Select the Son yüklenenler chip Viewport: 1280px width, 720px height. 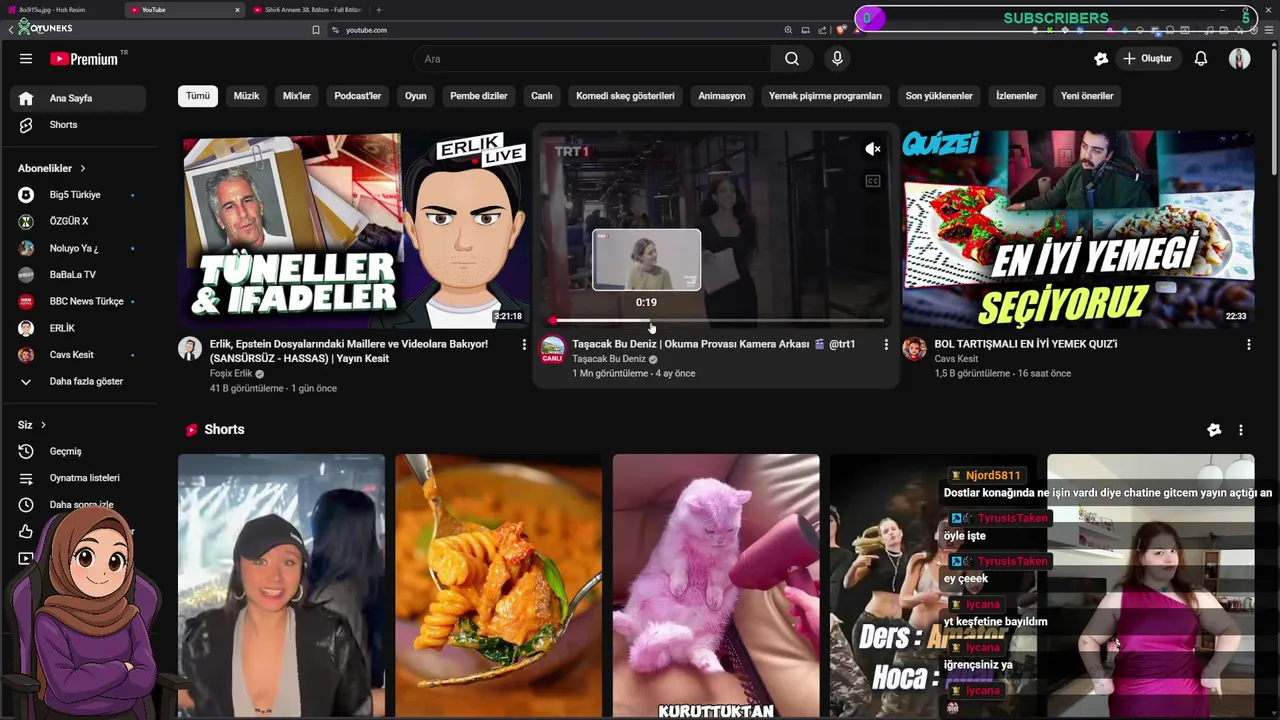(939, 96)
